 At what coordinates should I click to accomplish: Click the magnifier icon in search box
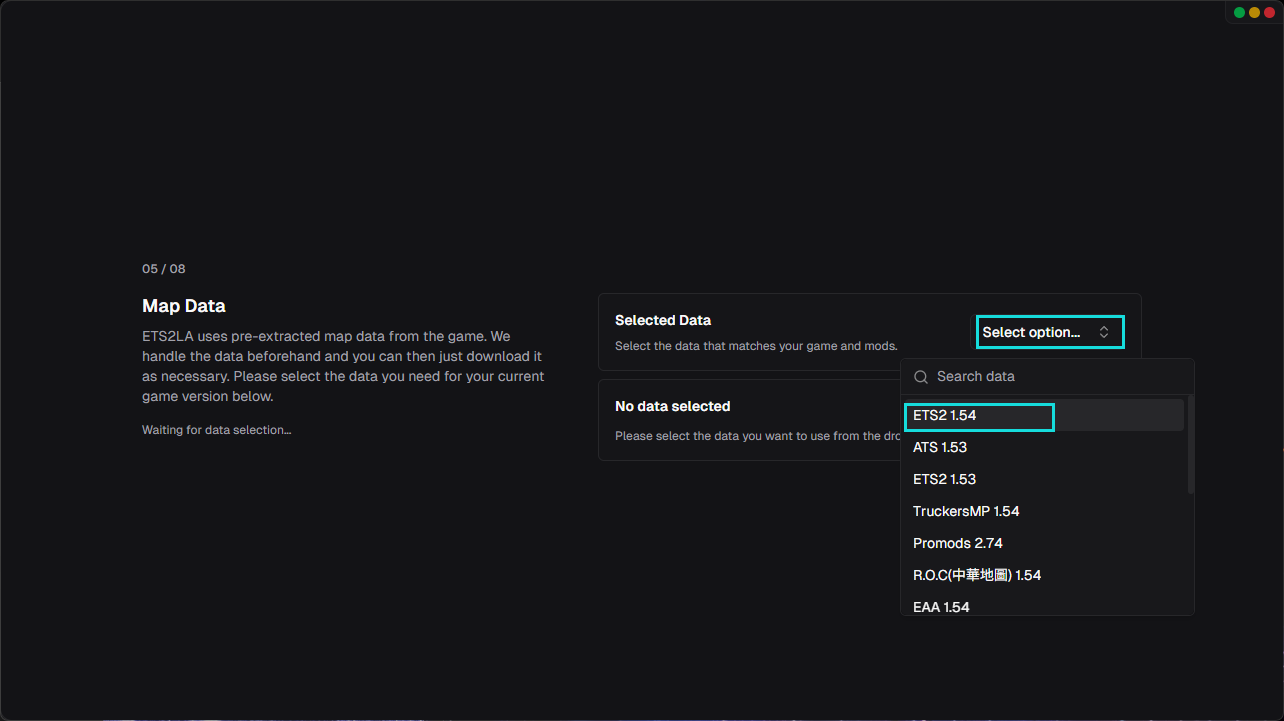coord(921,377)
